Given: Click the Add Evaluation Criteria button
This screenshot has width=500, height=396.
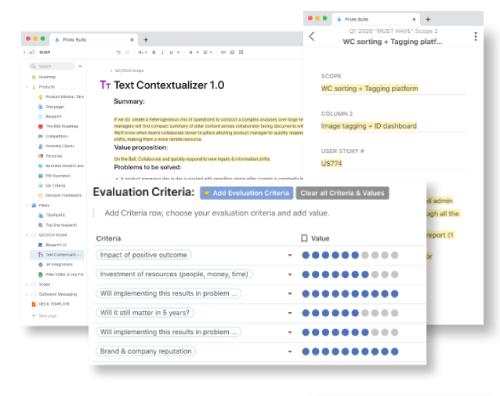Looking at the screenshot, I should 247,193.
